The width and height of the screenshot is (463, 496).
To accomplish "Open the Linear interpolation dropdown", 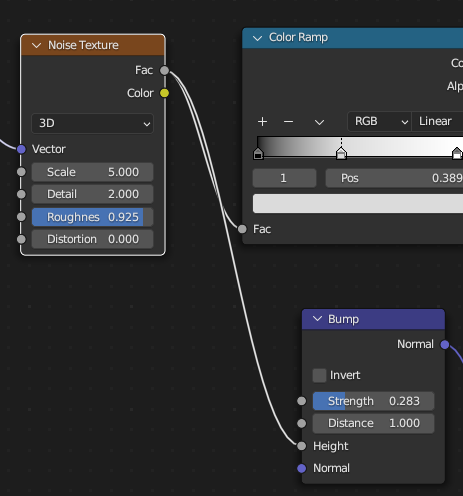I will (437, 121).
